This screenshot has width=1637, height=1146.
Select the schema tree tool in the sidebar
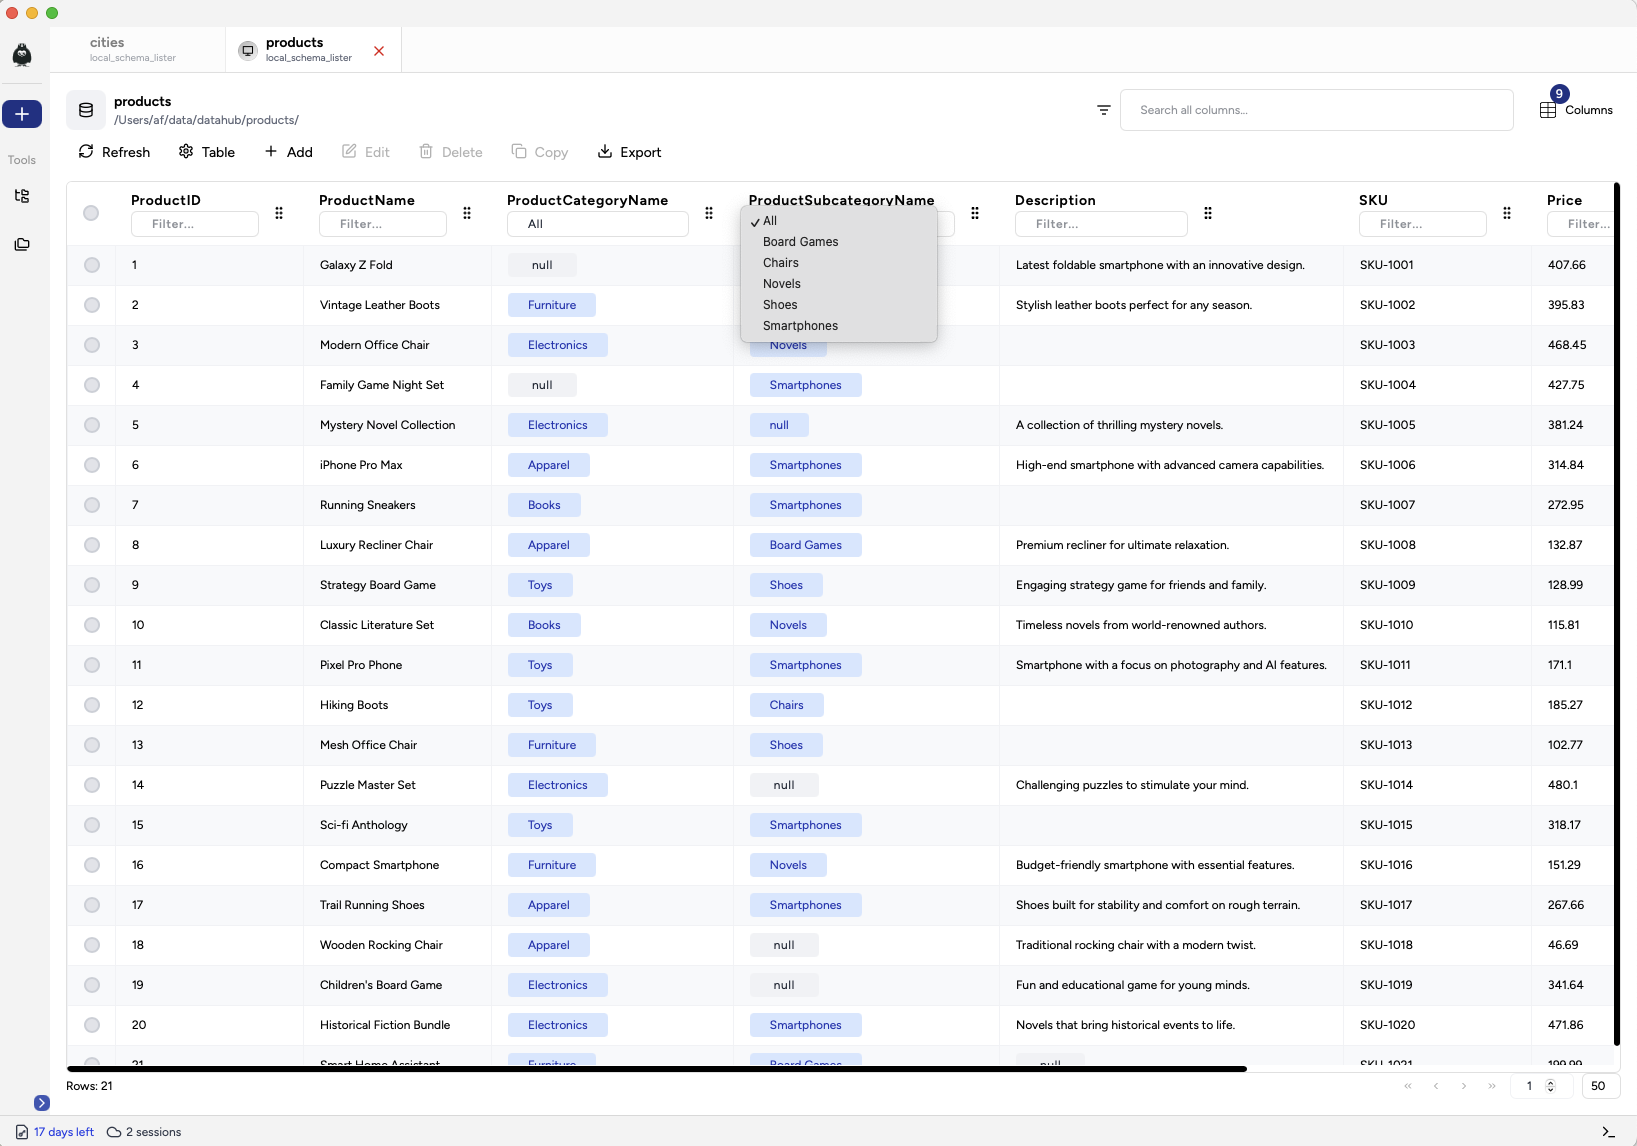[x=22, y=196]
